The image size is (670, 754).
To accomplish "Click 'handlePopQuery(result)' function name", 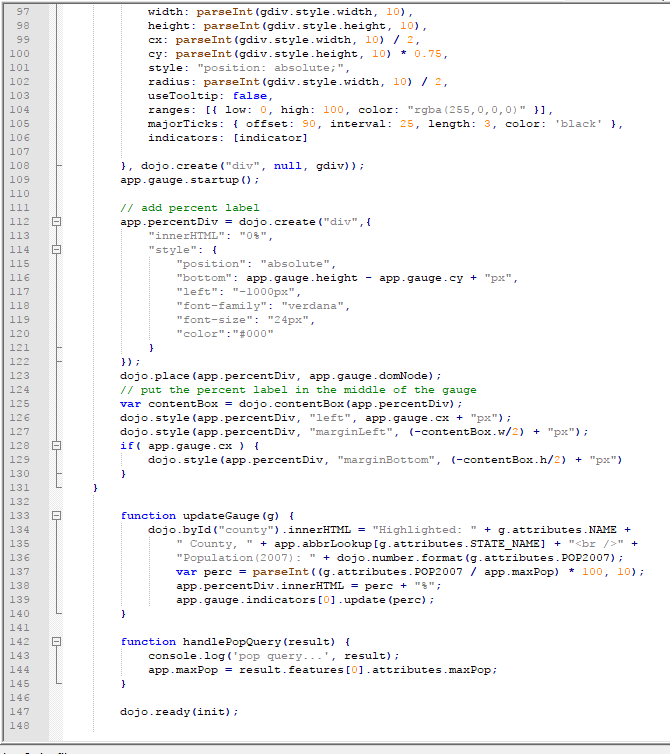I will point(259,642).
